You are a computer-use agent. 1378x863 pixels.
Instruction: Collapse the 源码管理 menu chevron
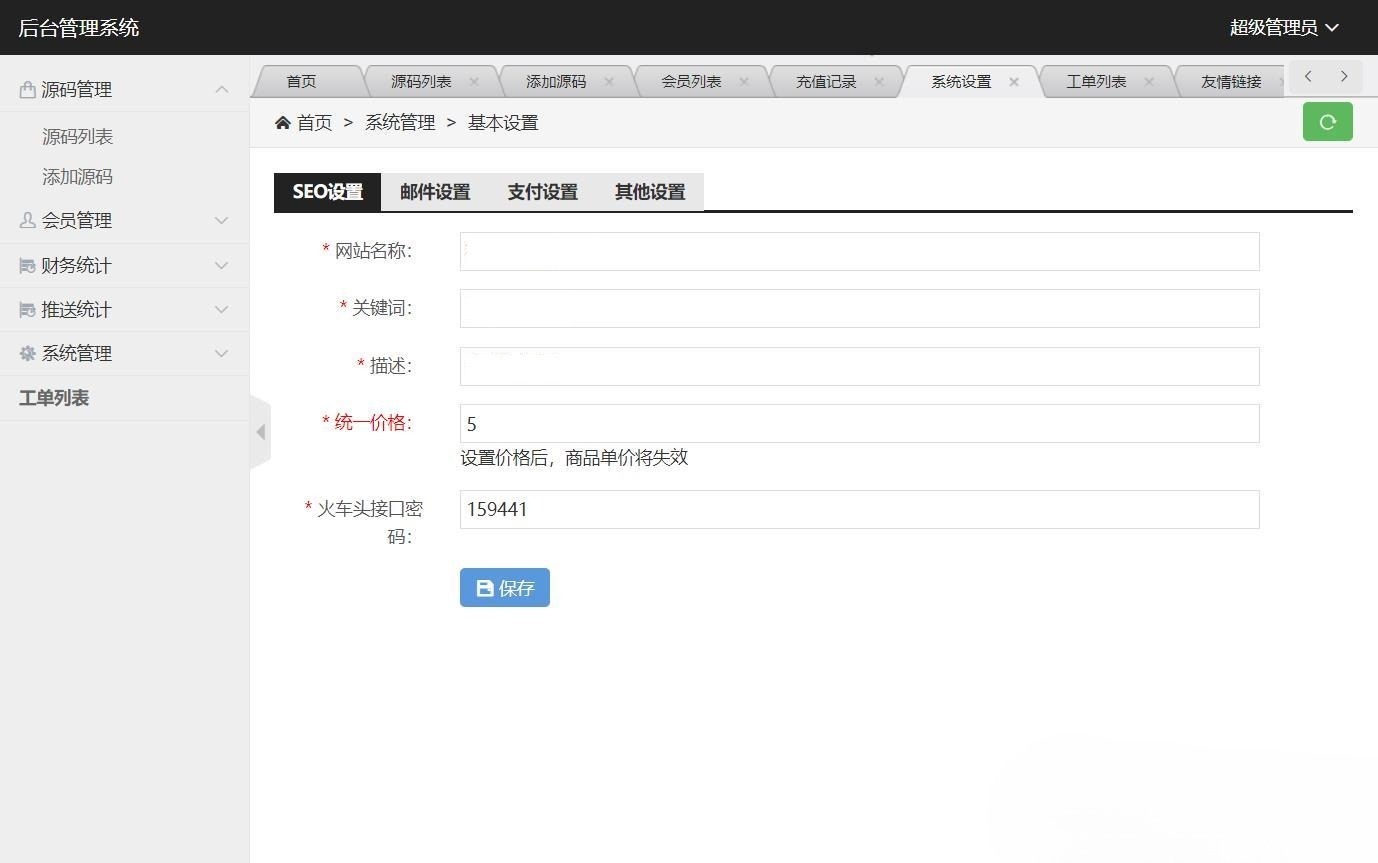[x=221, y=88]
